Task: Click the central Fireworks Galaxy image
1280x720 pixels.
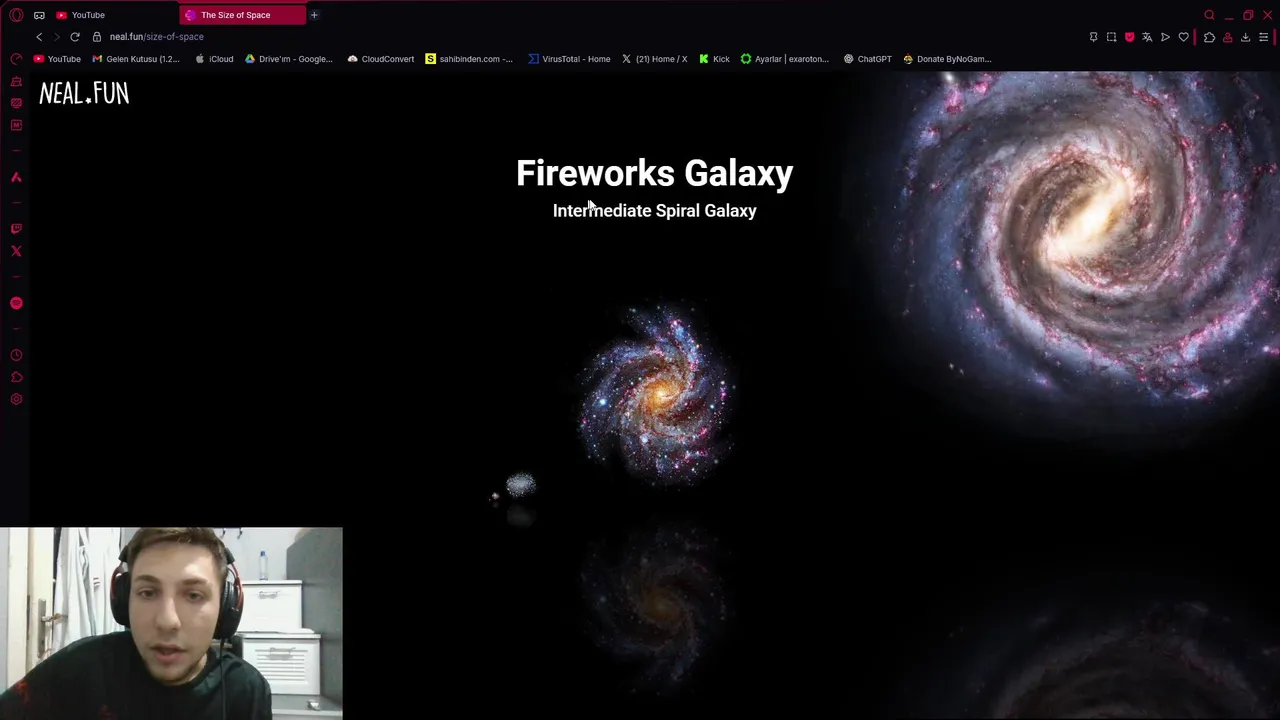Action: click(x=657, y=395)
